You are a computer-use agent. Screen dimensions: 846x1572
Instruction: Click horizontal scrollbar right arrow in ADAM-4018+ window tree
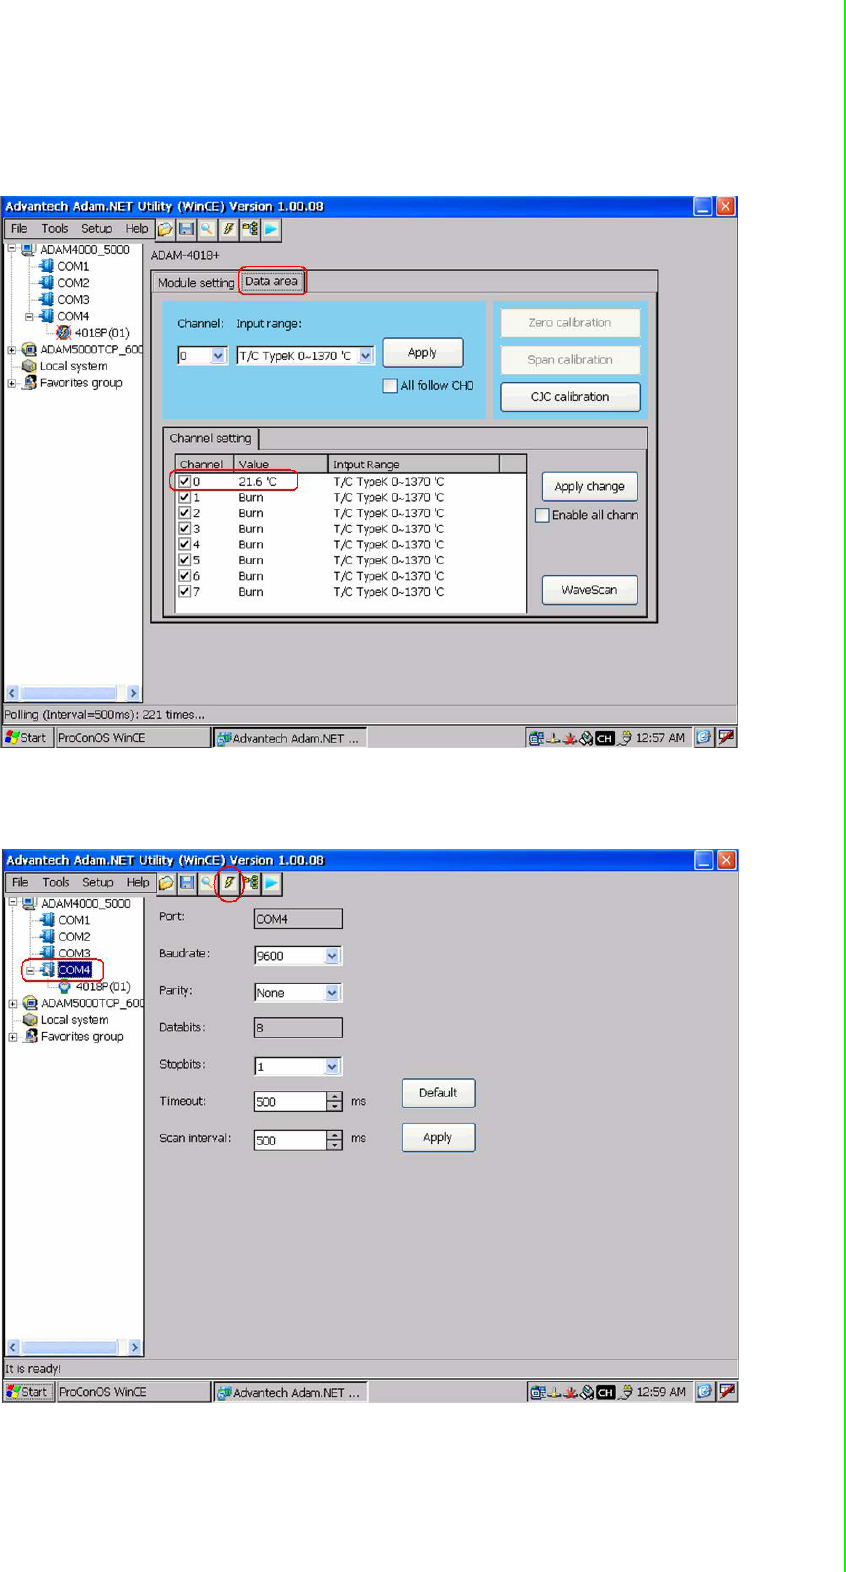click(x=133, y=693)
